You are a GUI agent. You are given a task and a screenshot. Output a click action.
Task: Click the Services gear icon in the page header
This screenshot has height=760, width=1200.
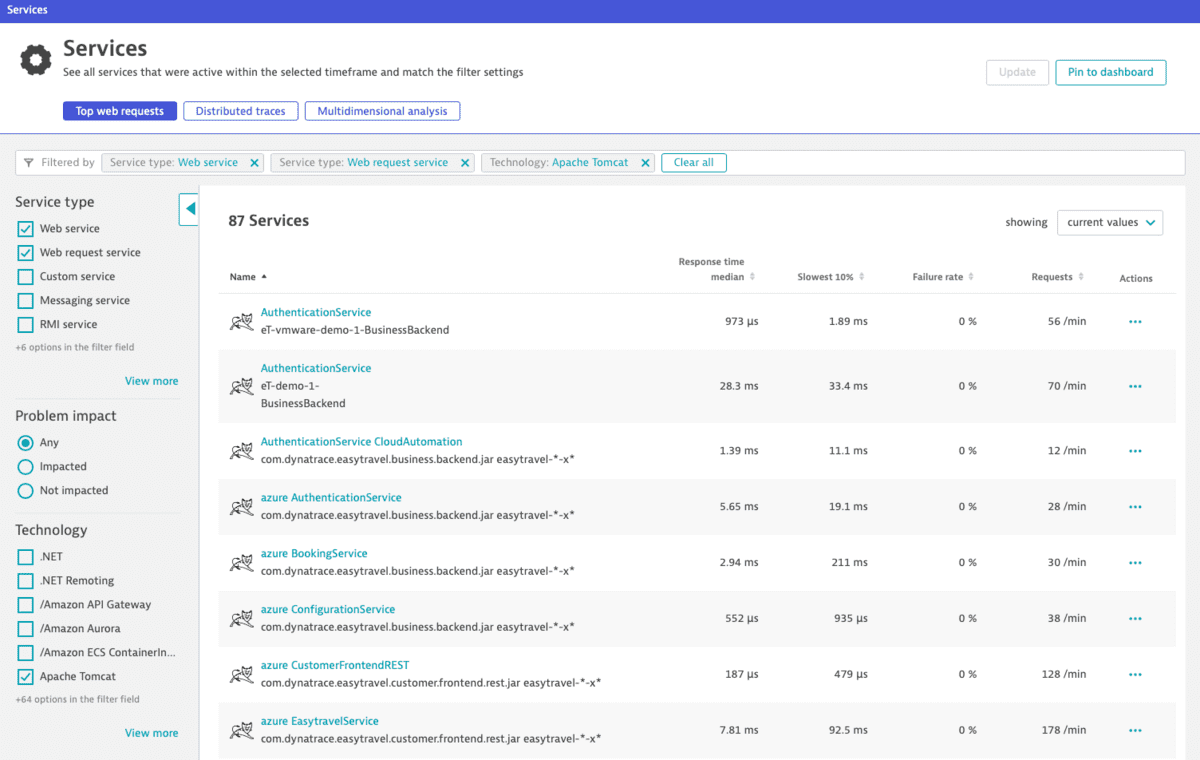[x=35, y=60]
